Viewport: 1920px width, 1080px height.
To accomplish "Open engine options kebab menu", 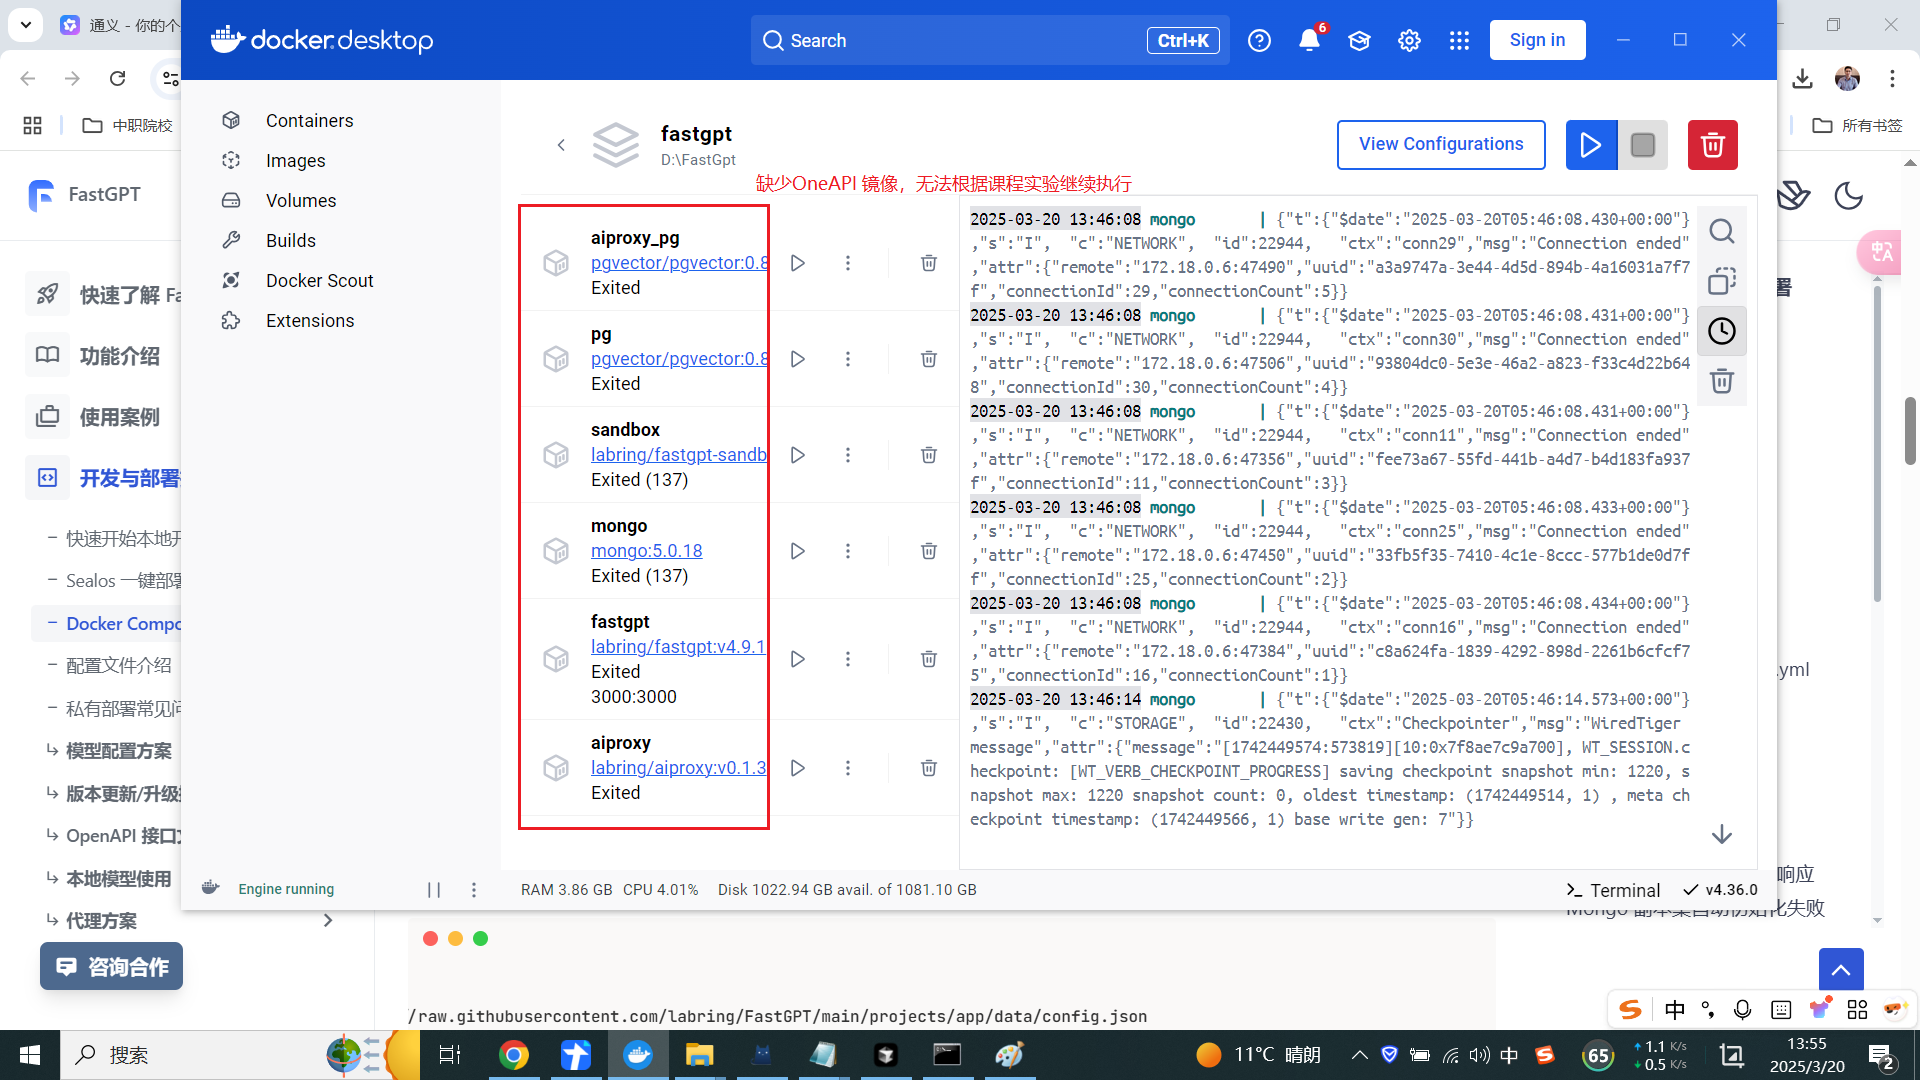I will tap(474, 889).
